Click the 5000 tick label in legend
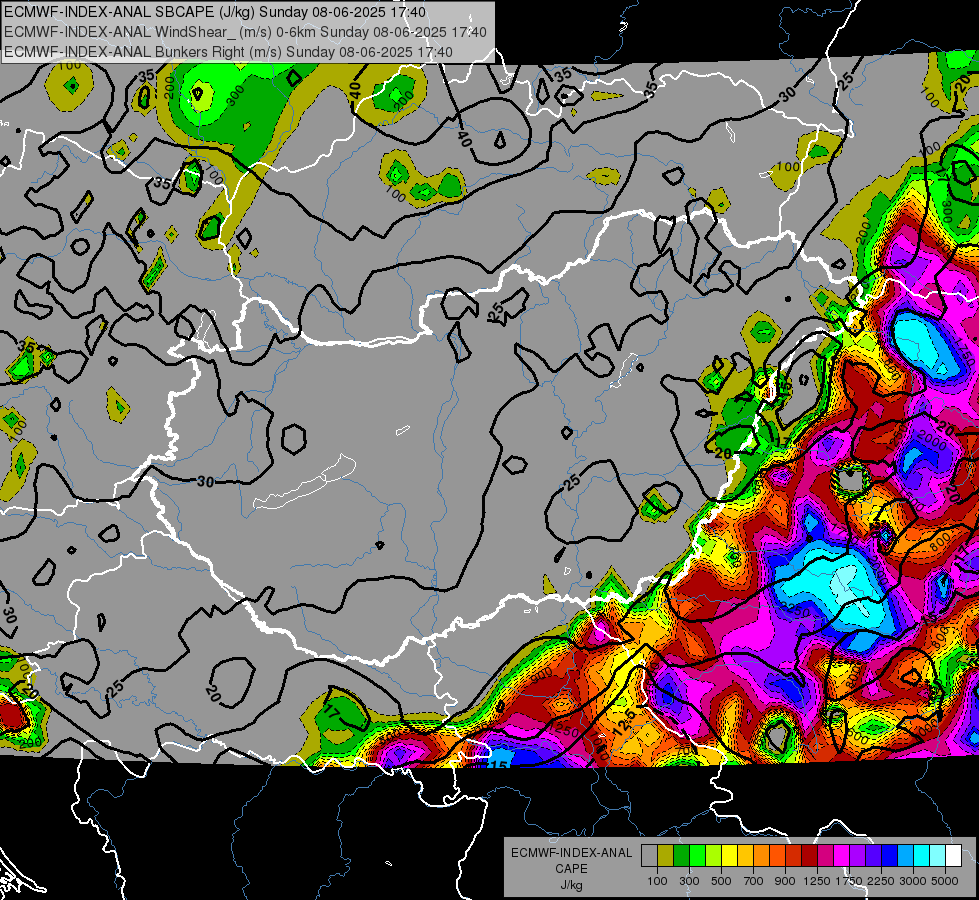 click(x=945, y=881)
